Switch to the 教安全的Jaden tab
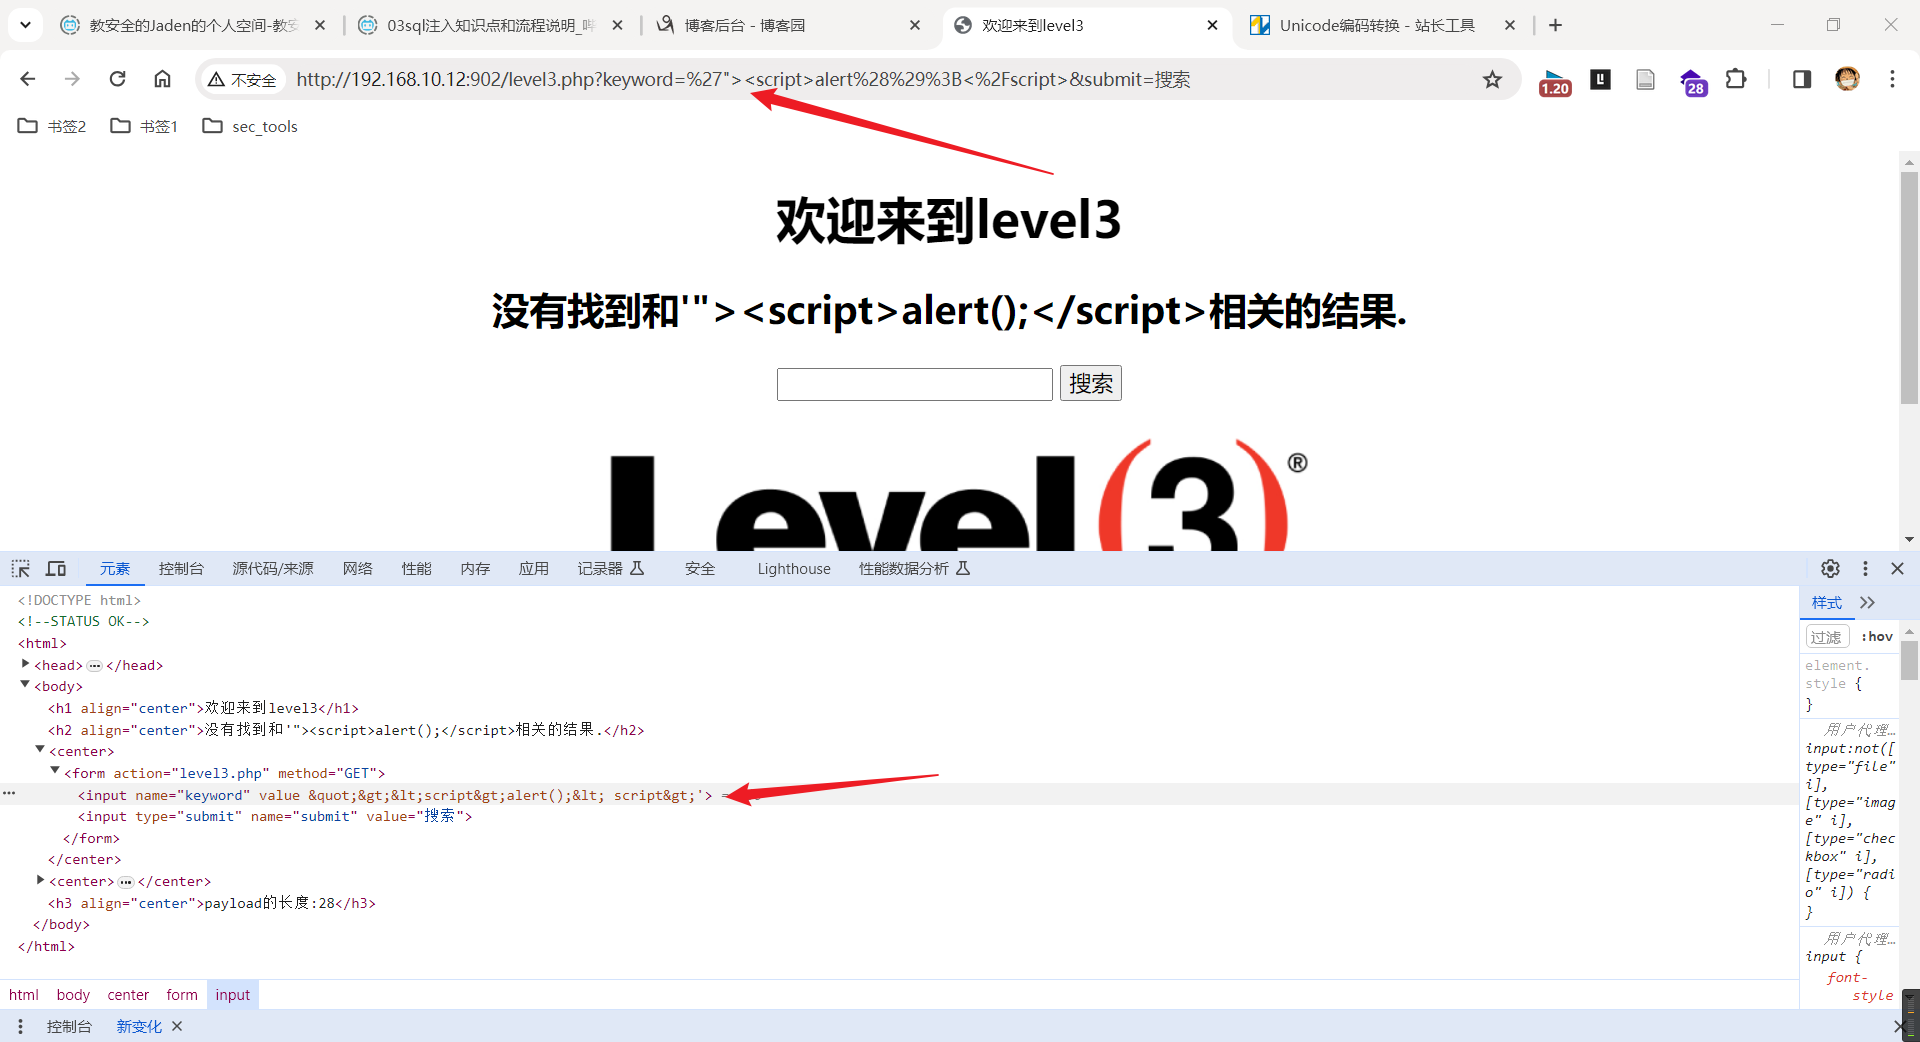This screenshot has width=1920, height=1042. tap(193, 25)
